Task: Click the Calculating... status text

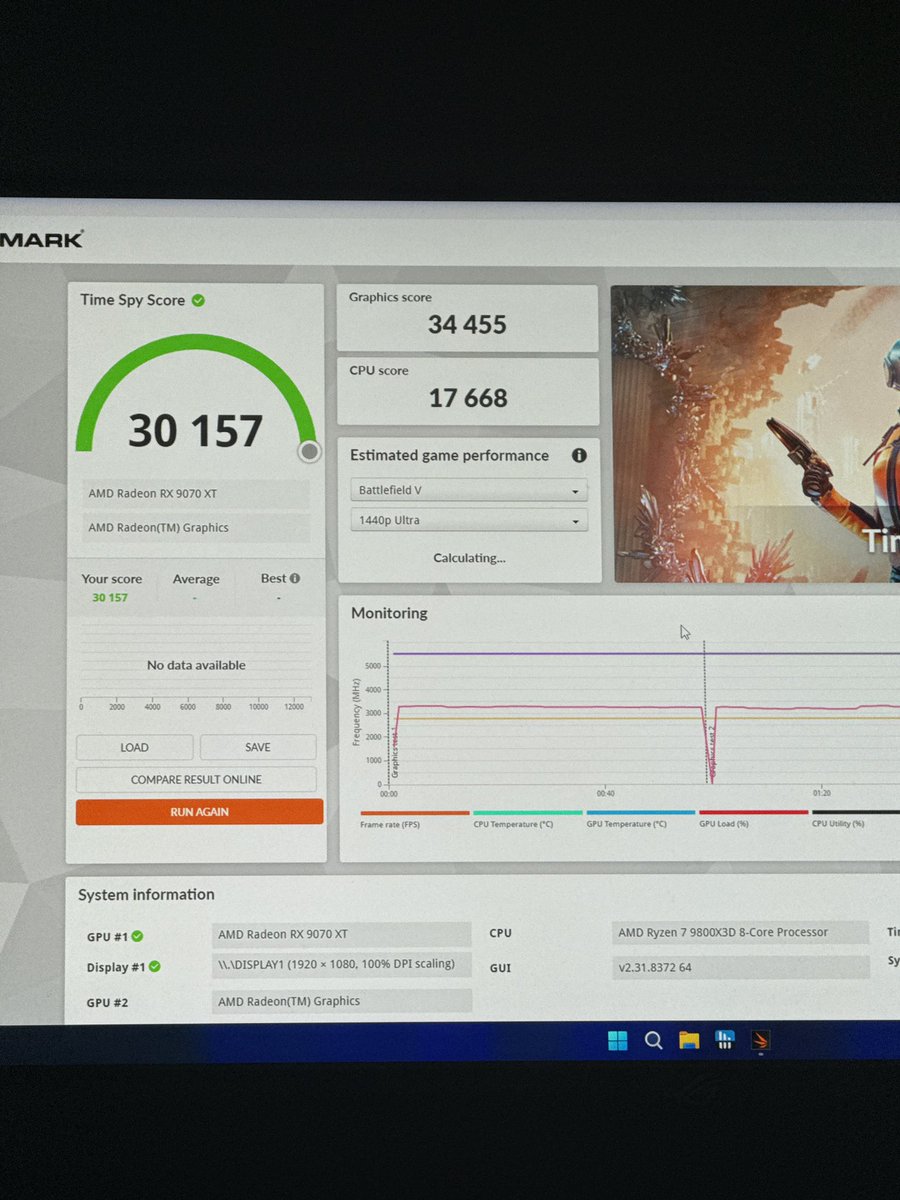Action: (x=469, y=558)
